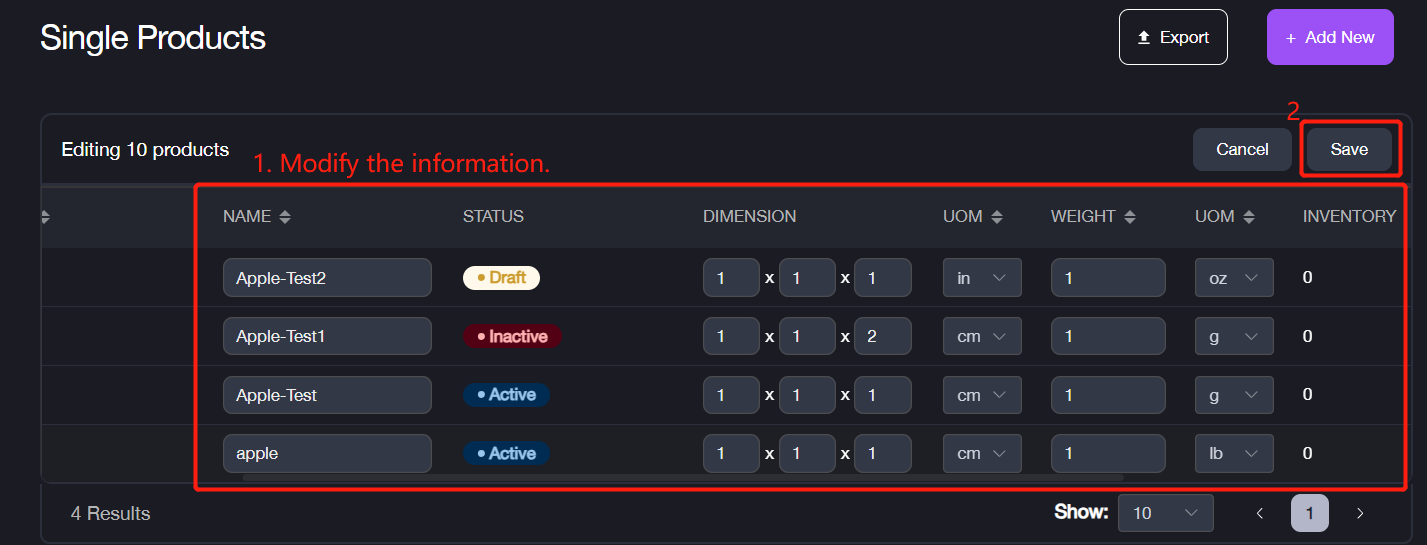Click third dimension field of Apple-Test1
This screenshot has height=545, width=1427.
tap(882, 336)
